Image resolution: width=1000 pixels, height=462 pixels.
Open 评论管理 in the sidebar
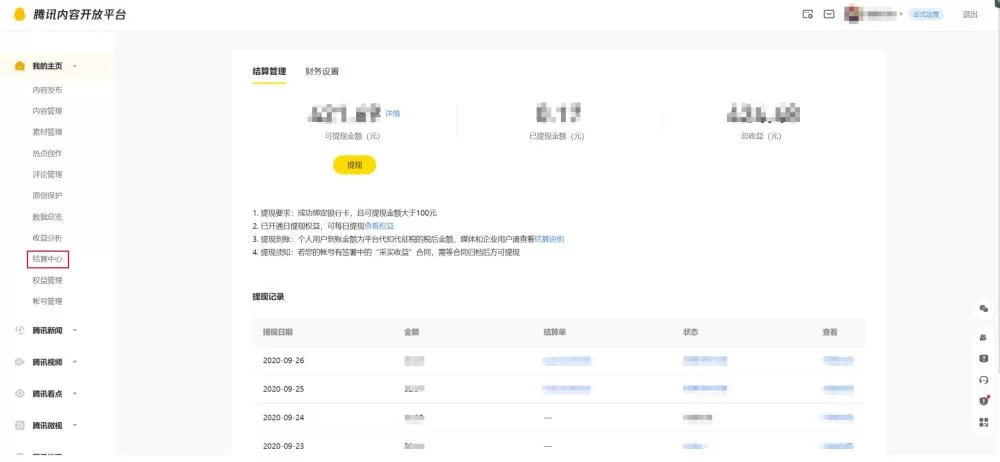(x=47, y=174)
